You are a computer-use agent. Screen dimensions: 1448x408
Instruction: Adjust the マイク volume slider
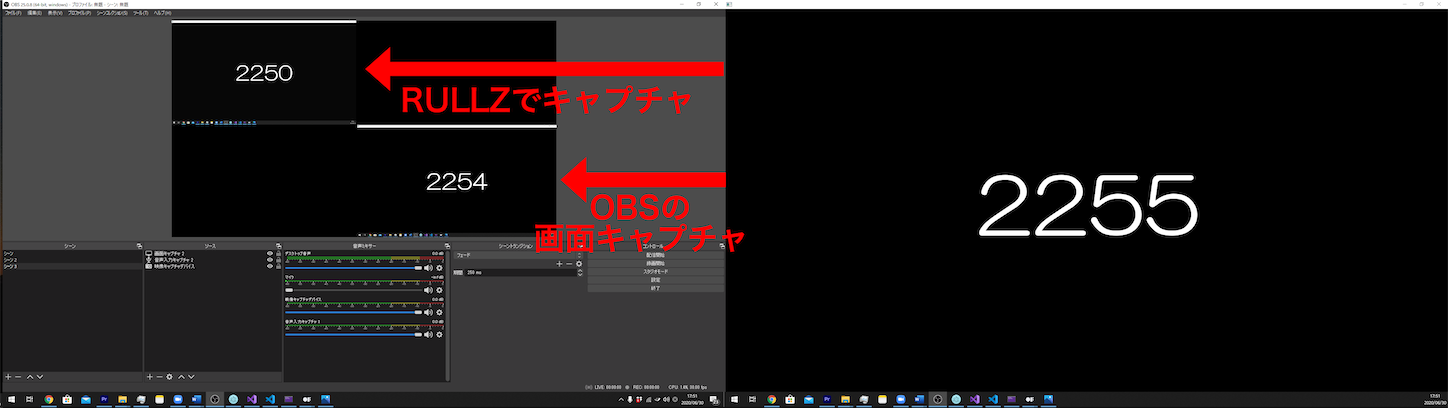353,290
